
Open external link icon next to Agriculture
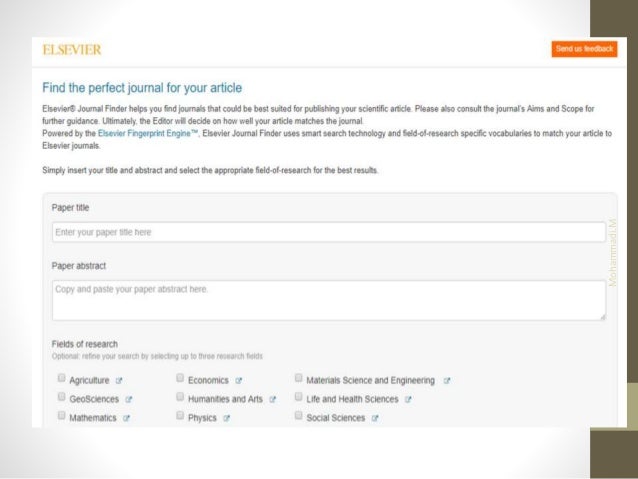119,381
